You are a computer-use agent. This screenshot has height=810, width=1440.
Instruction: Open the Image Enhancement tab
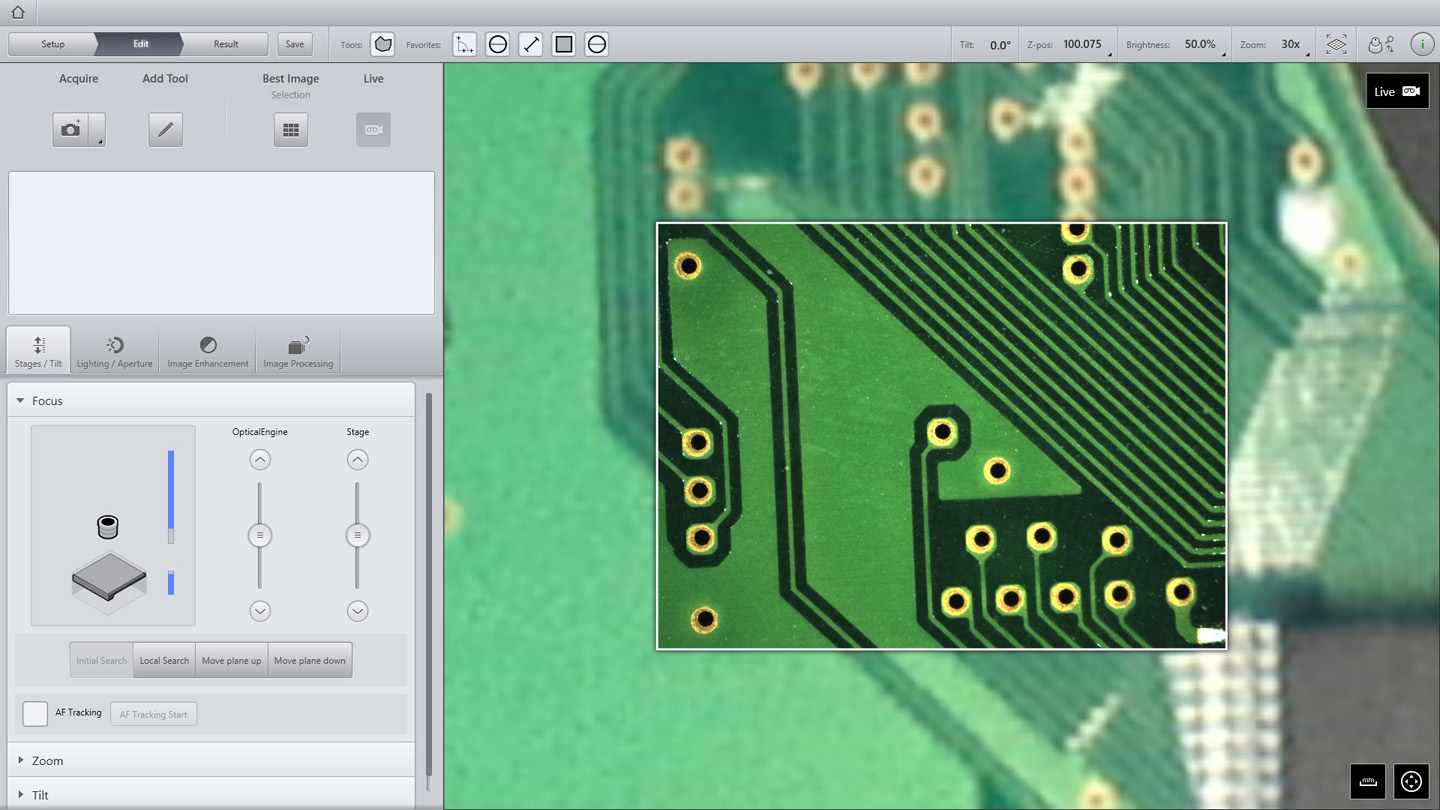point(207,351)
